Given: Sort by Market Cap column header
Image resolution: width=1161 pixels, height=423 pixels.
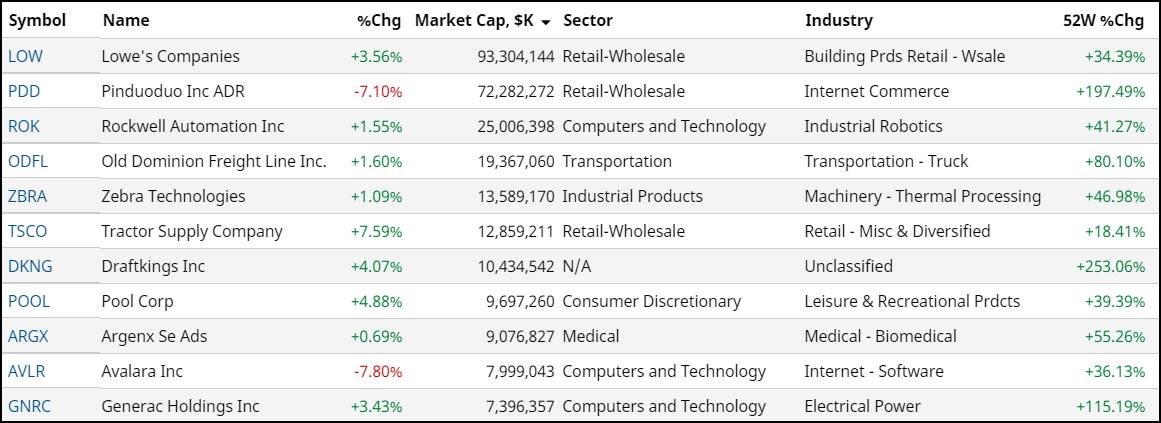Looking at the screenshot, I should 481,20.
